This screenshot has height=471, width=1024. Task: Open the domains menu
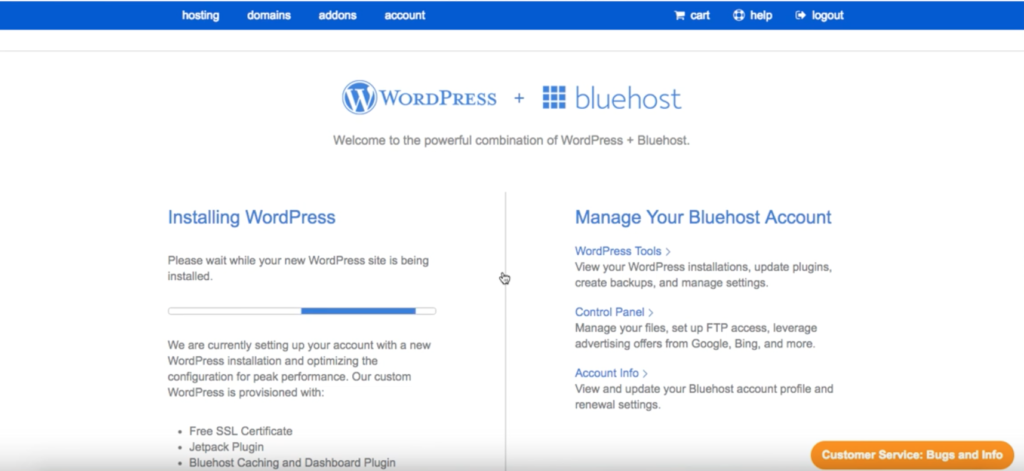[268, 16]
